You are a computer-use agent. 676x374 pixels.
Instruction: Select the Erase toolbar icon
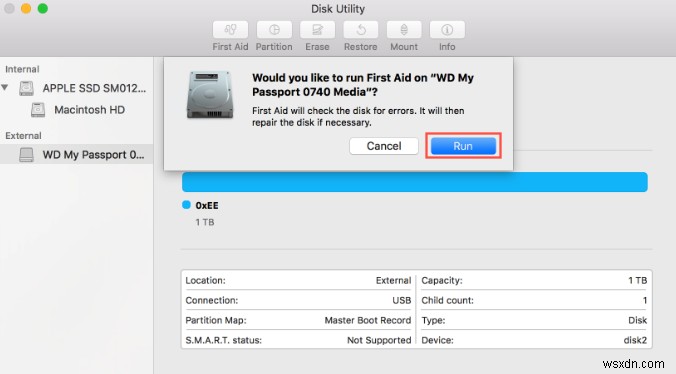point(317,30)
